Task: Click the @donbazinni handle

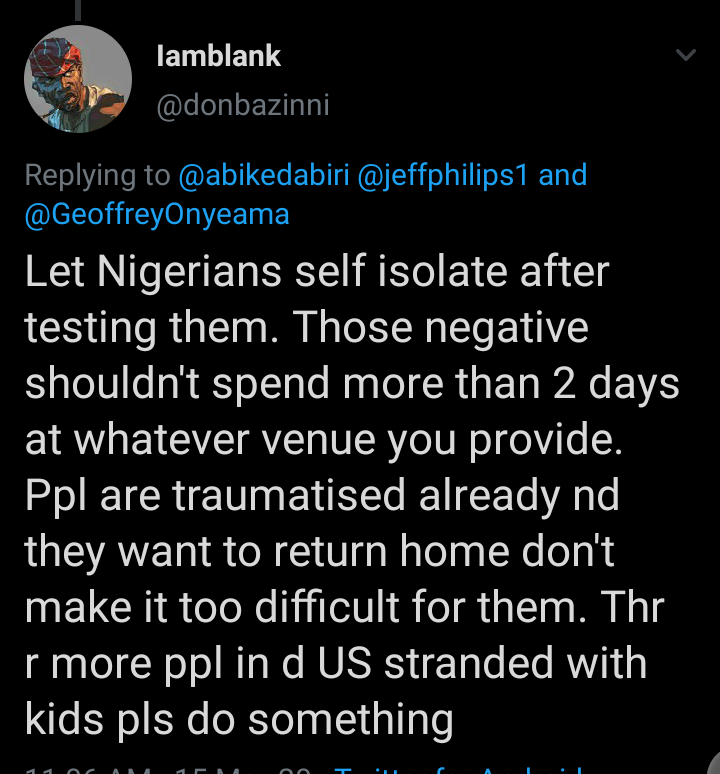Action: coord(243,105)
